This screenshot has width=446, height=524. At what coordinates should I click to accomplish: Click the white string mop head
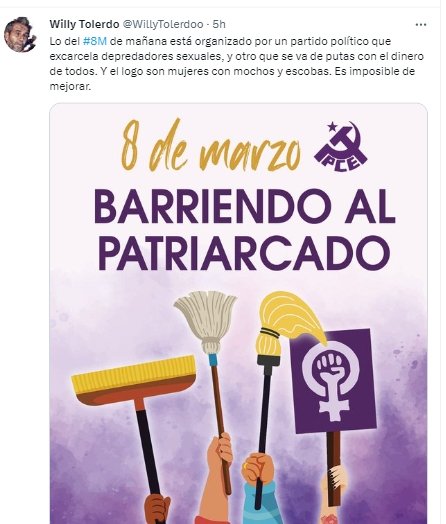click(x=206, y=322)
